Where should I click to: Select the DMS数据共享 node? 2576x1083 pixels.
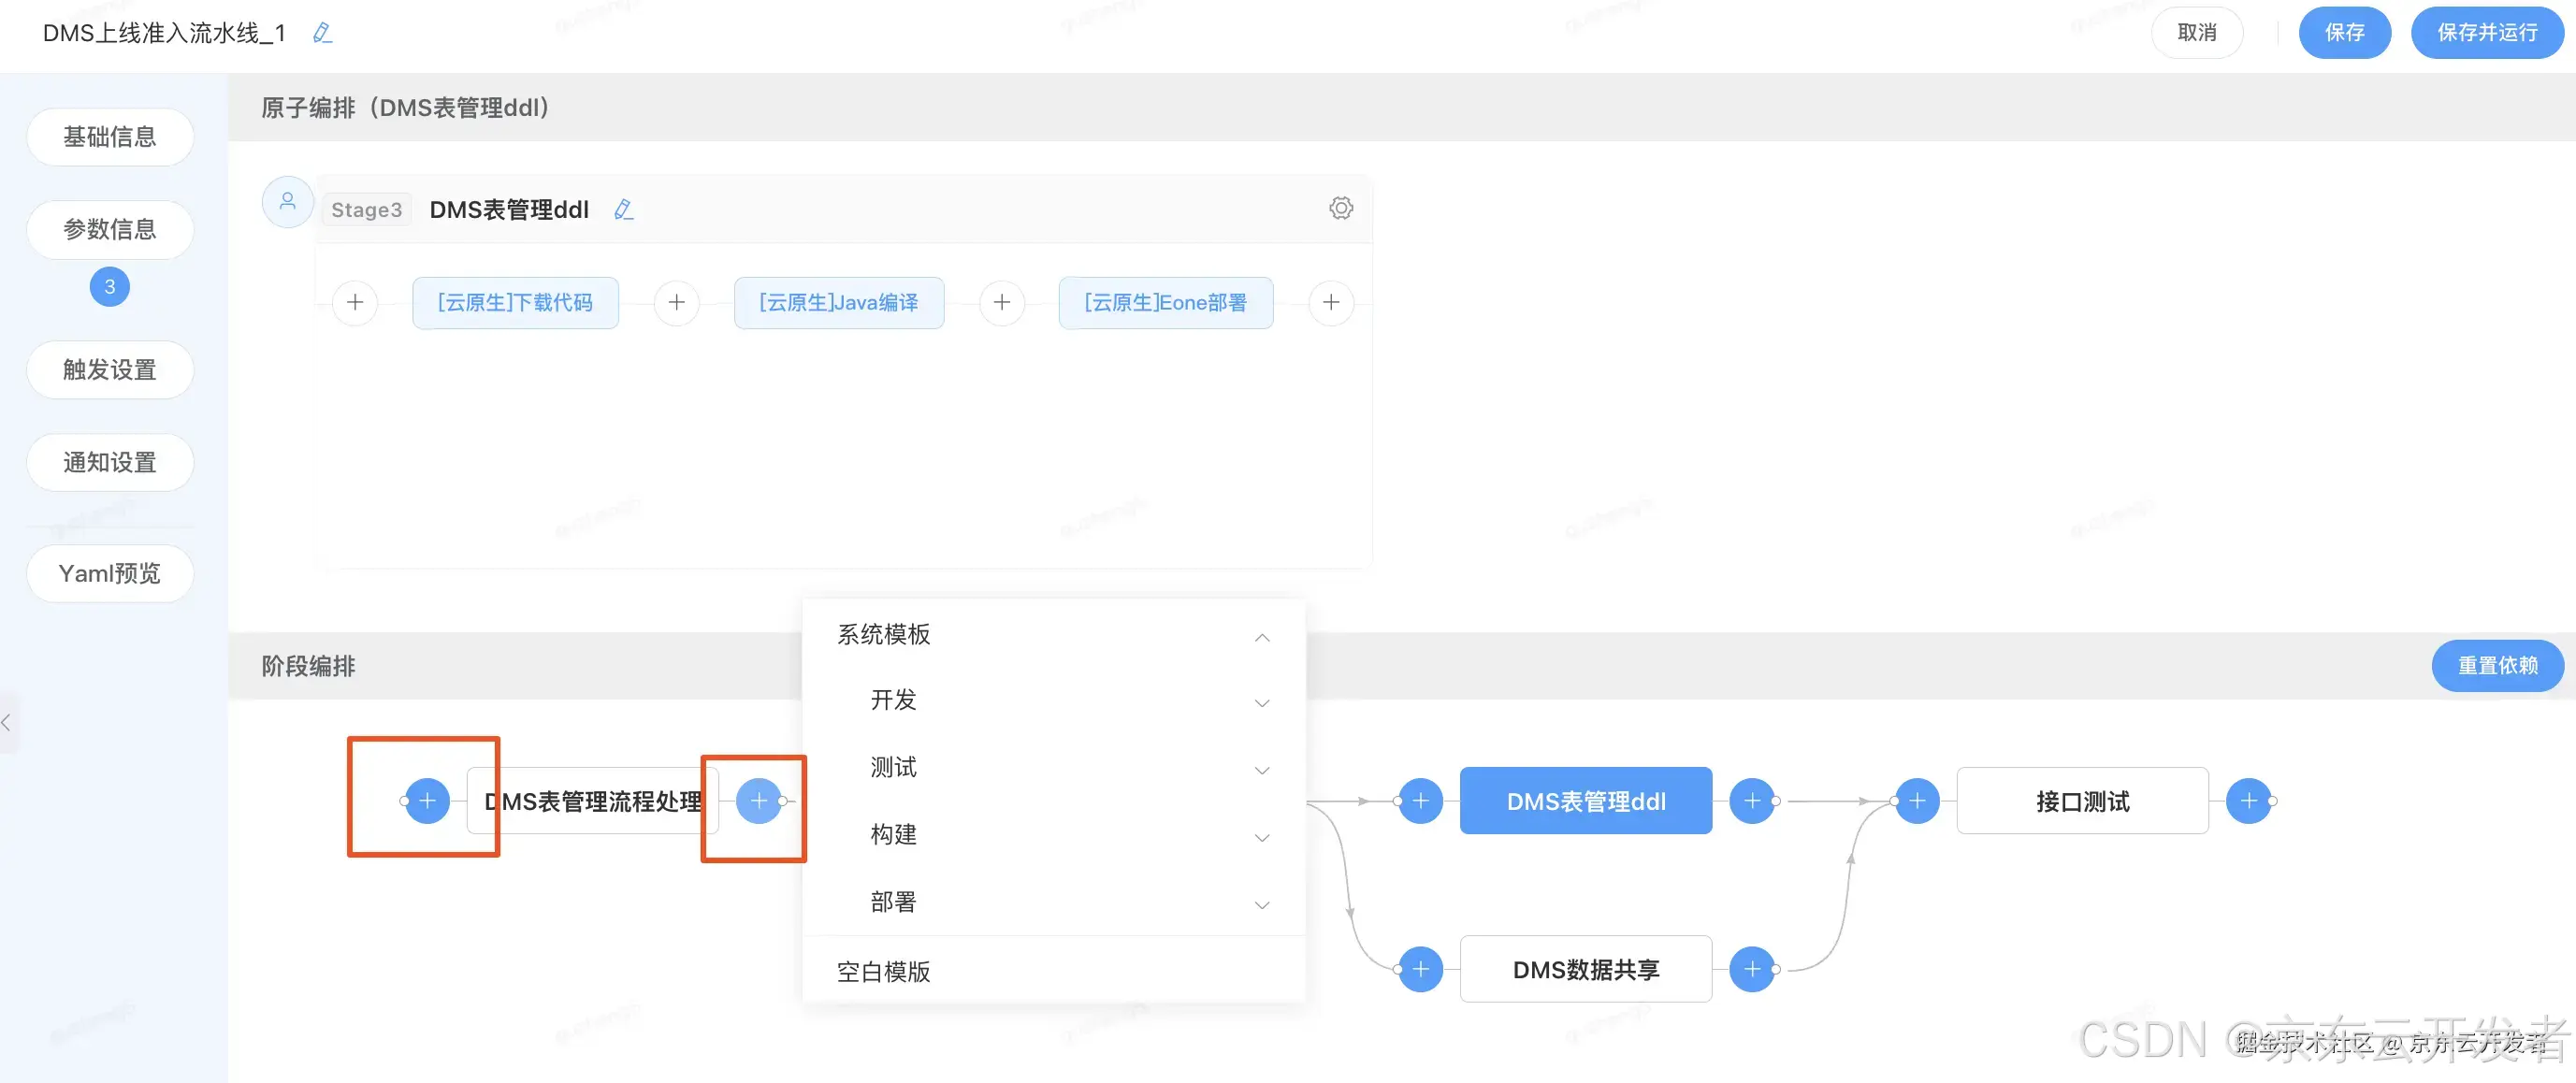pyautogui.click(x=1585, y=968)
